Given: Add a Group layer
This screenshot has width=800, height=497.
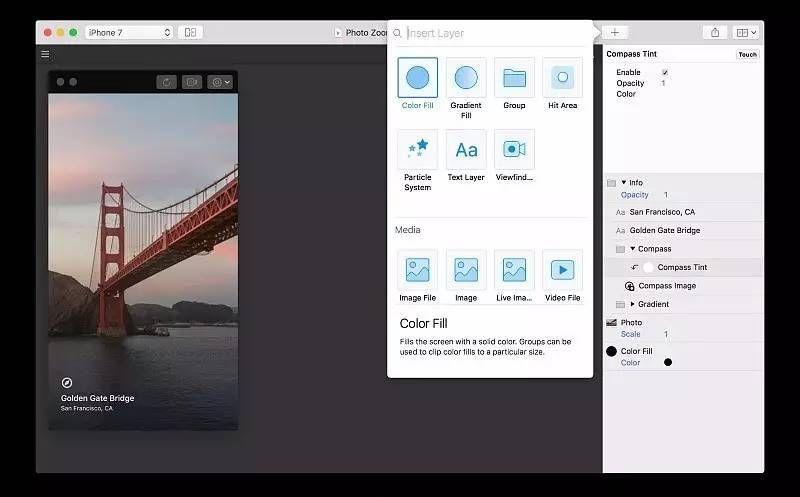Looking at the screenshot, I should (514, 78).
